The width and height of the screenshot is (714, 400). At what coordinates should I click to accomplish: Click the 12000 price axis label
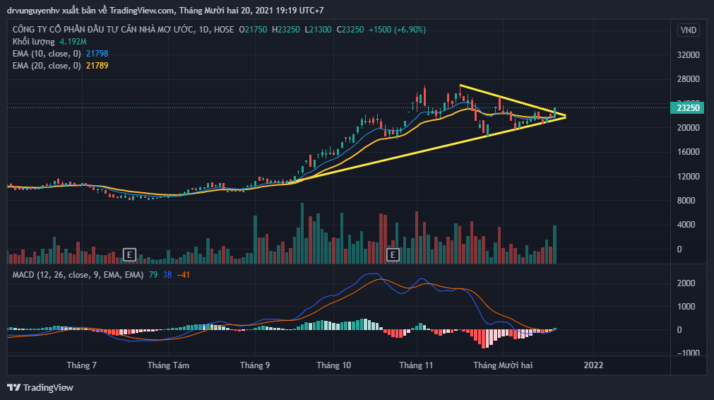(688, 176)
